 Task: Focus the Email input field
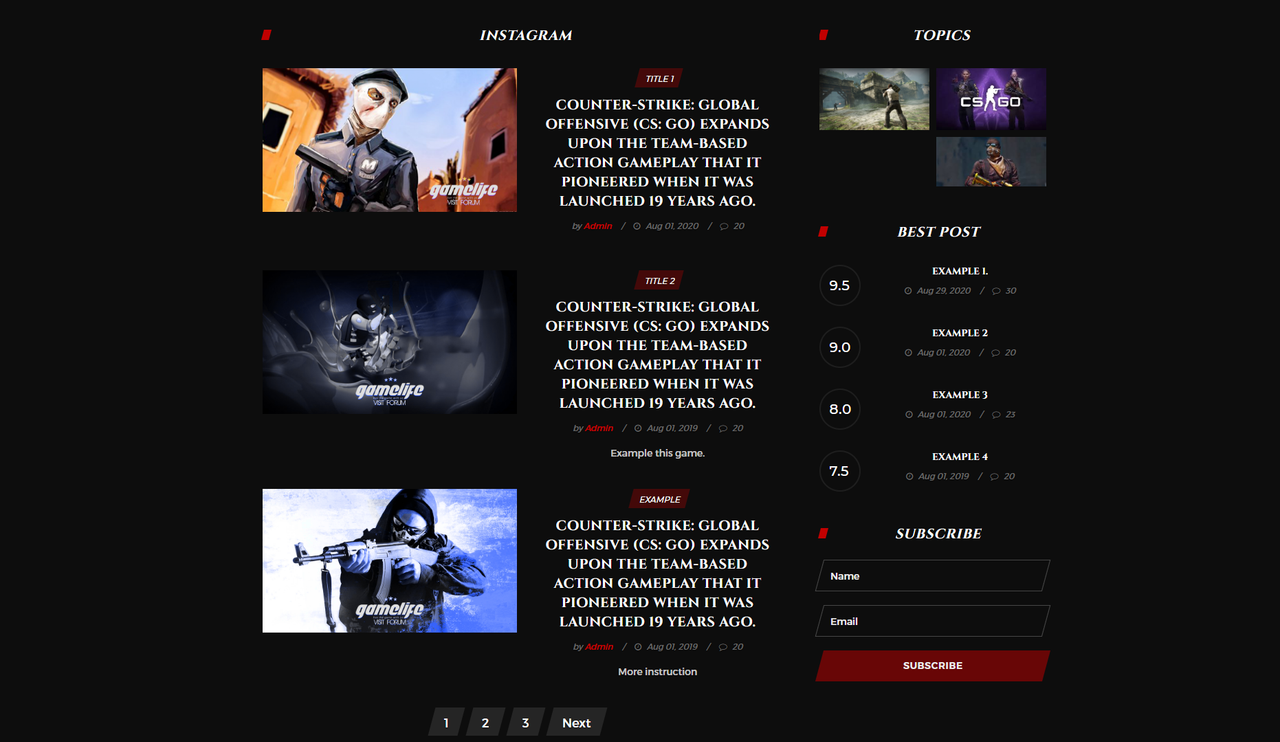coord(933,621)
